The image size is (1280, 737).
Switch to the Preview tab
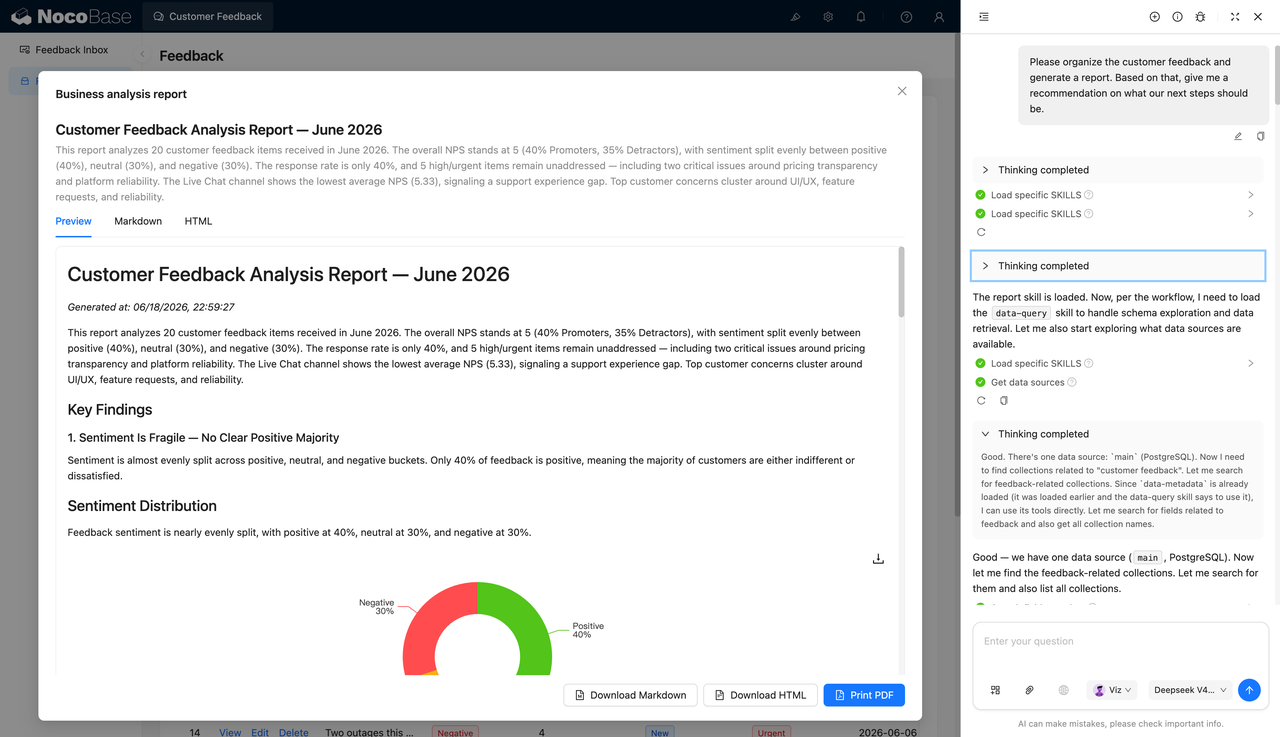73,221
